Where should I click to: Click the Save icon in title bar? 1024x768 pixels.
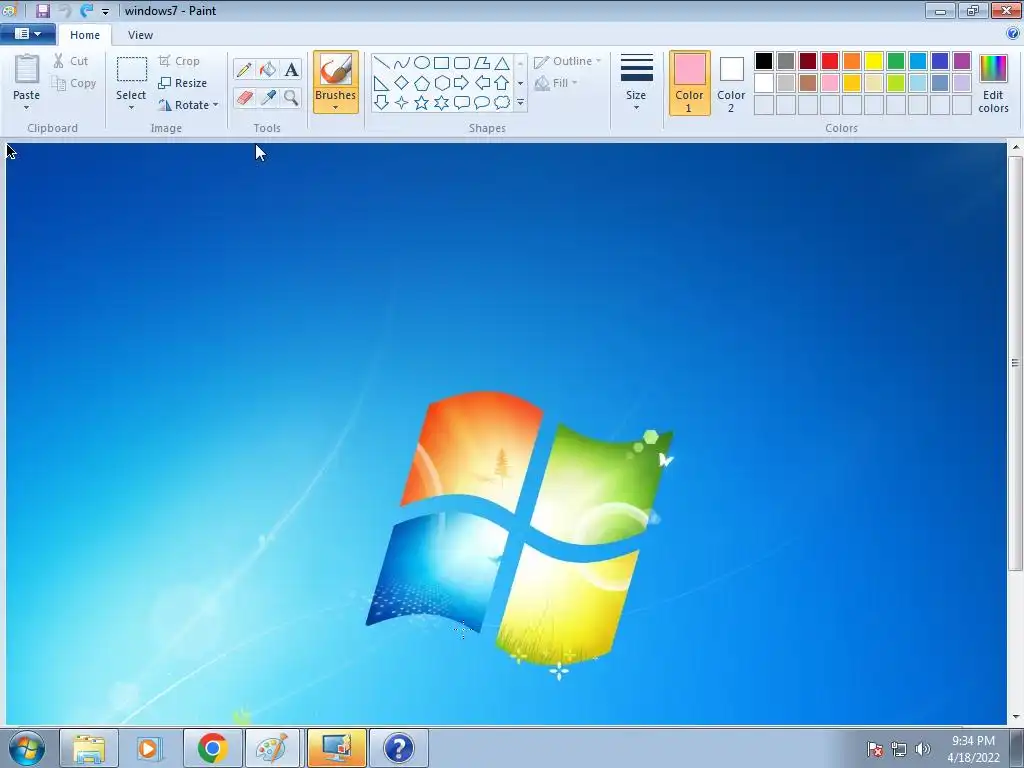tap(42, 10)
